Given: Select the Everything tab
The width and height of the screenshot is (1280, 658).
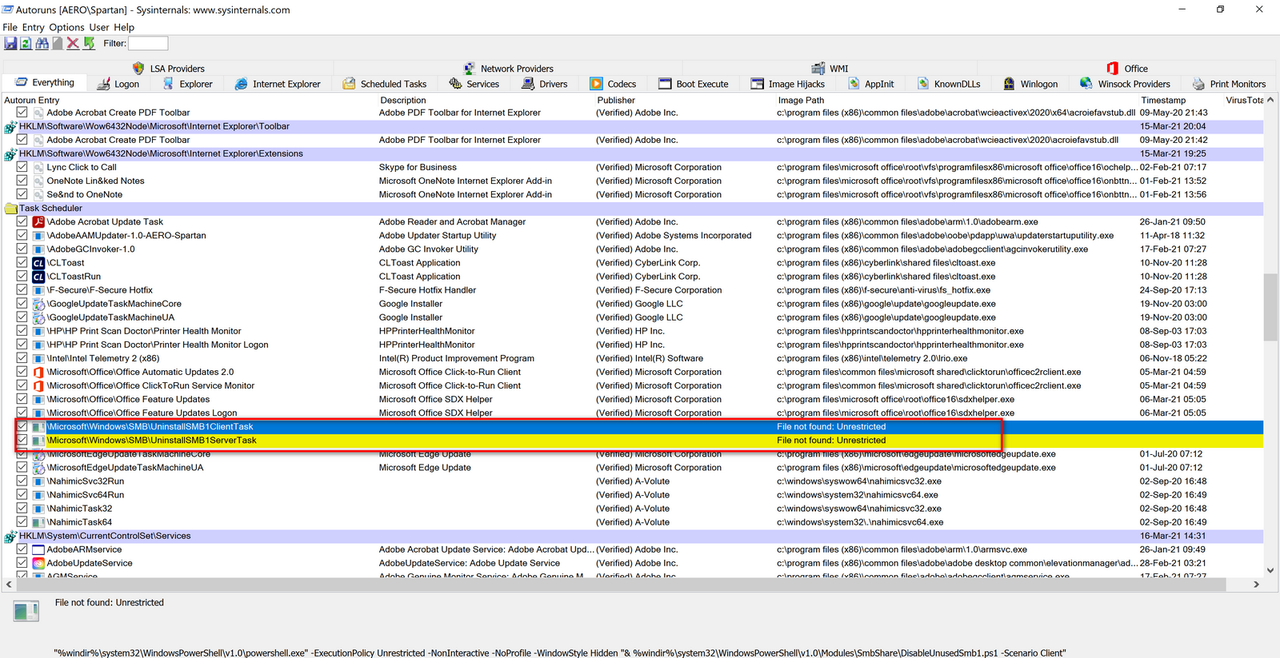Looking at the screenshot, I should pos(44,83).
